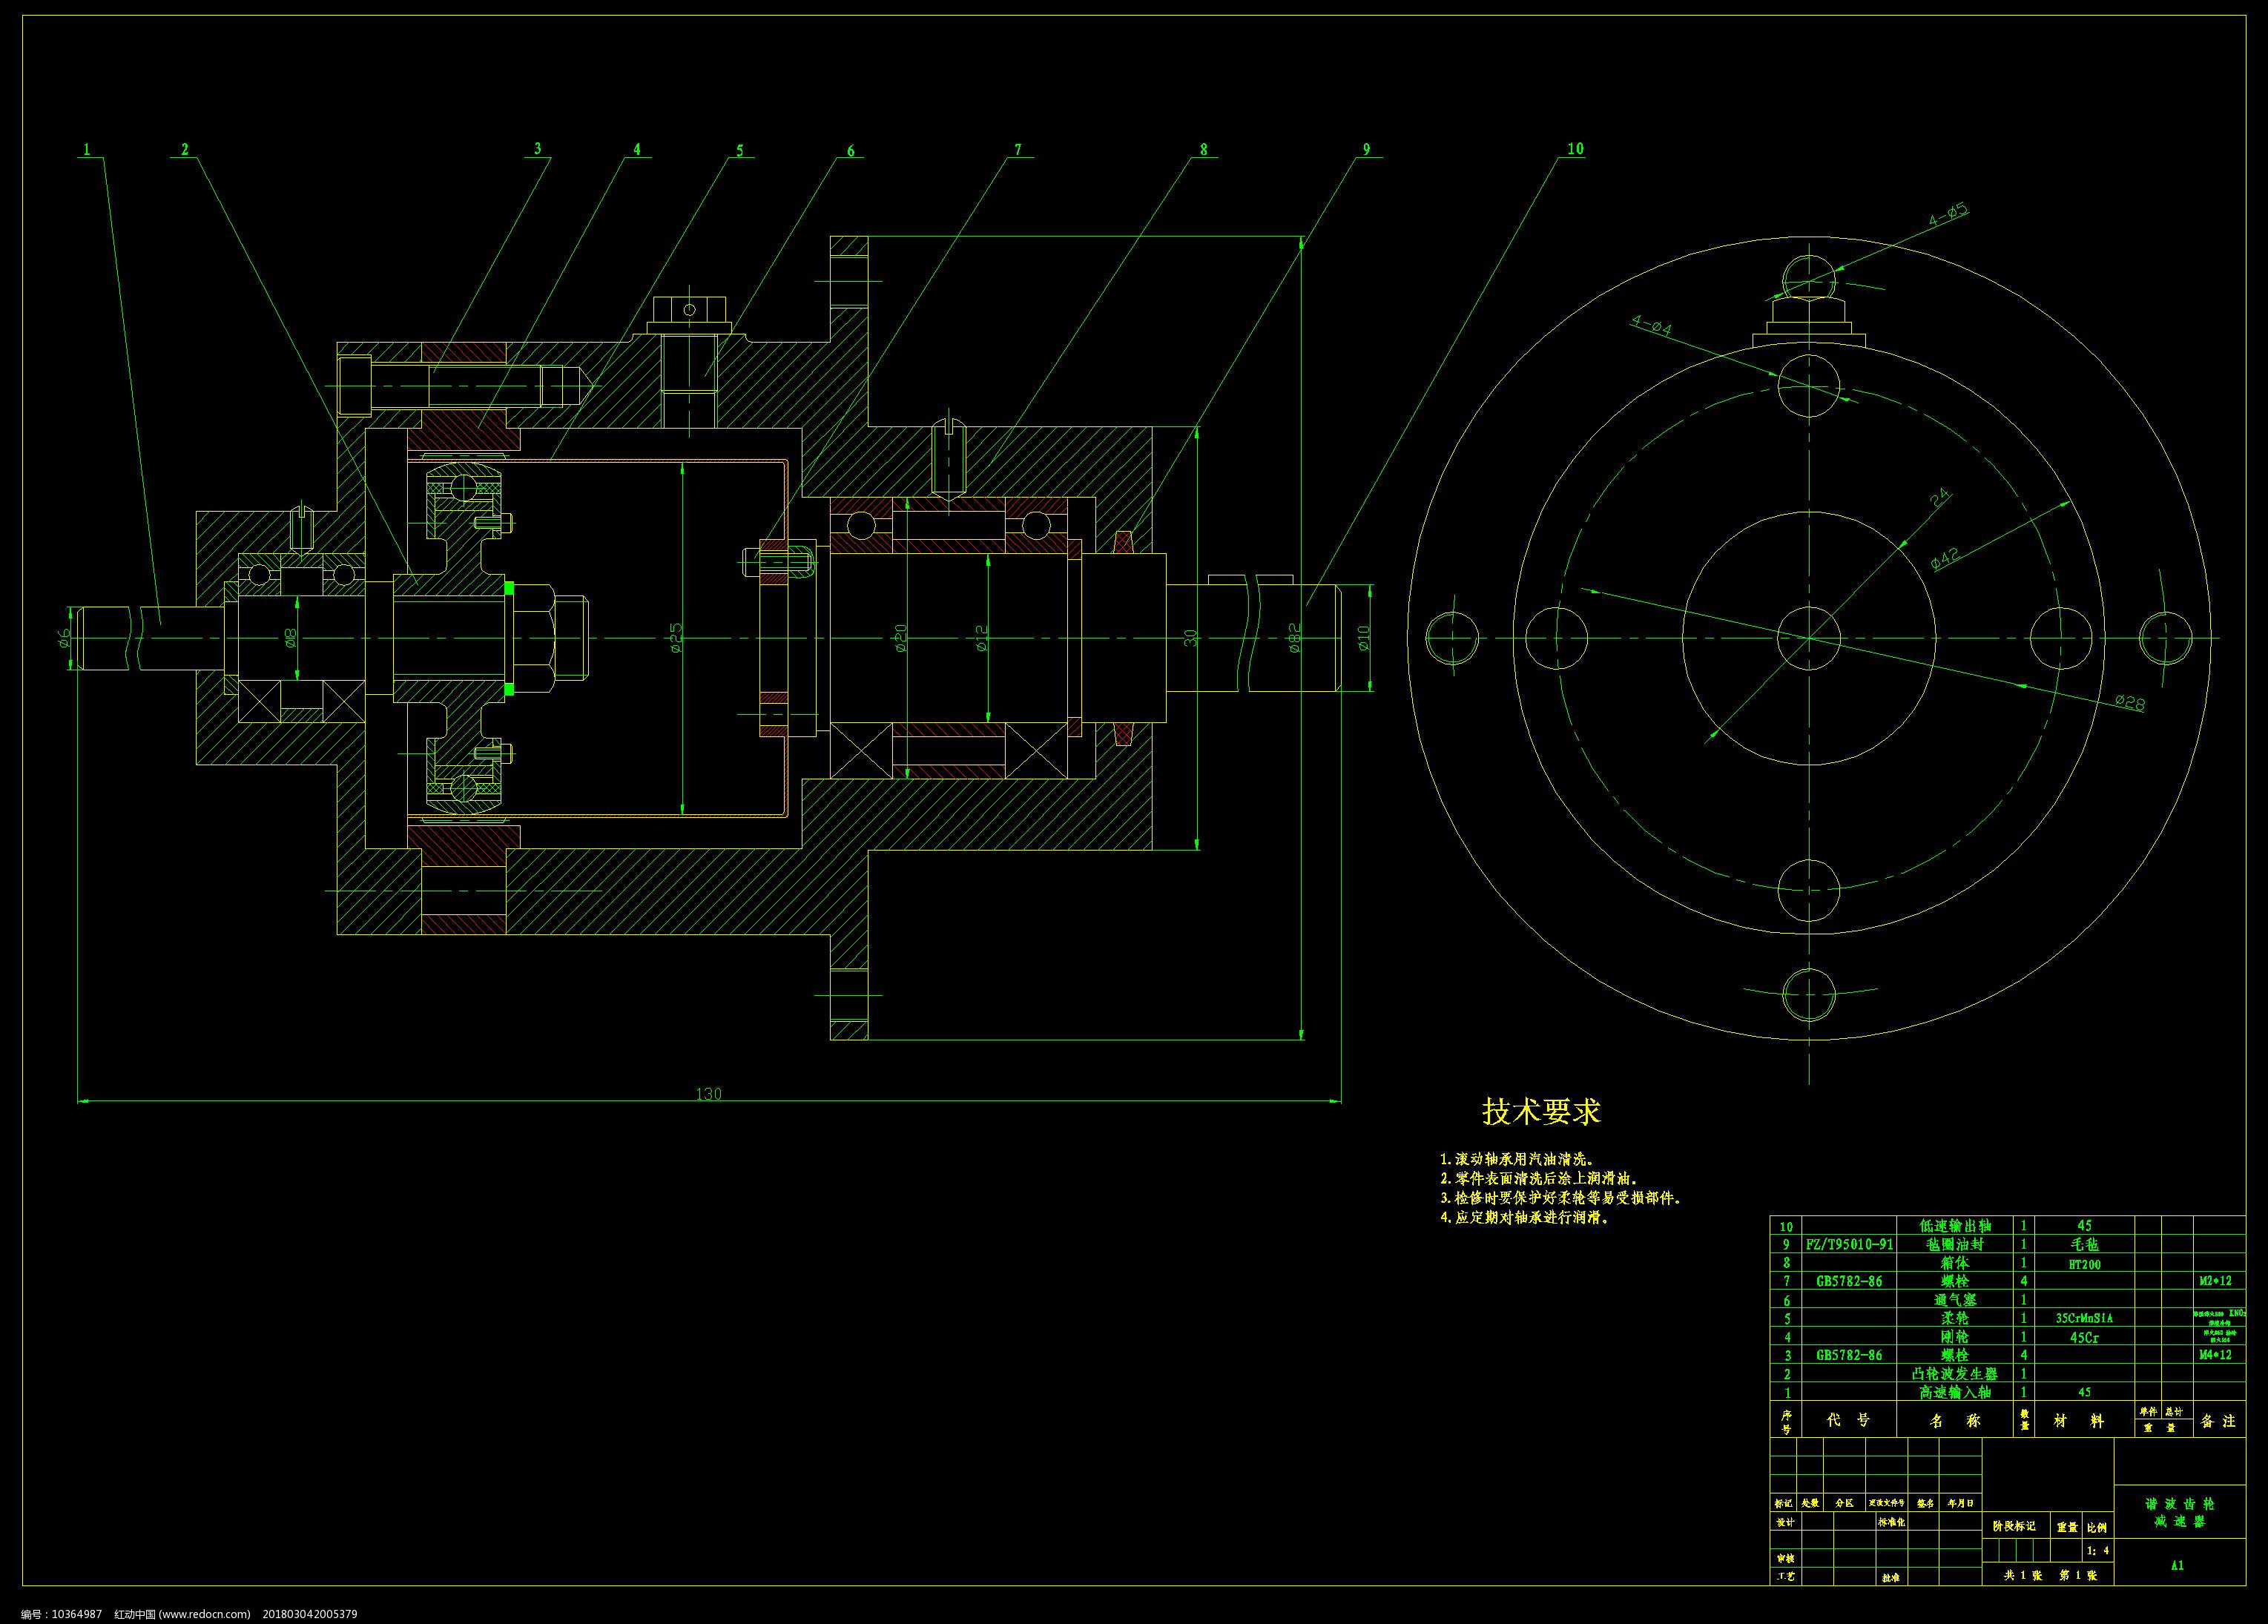Click the '设计' title block label
Viewport: 2268px width, 1624px height.
coord(1785,1522)
